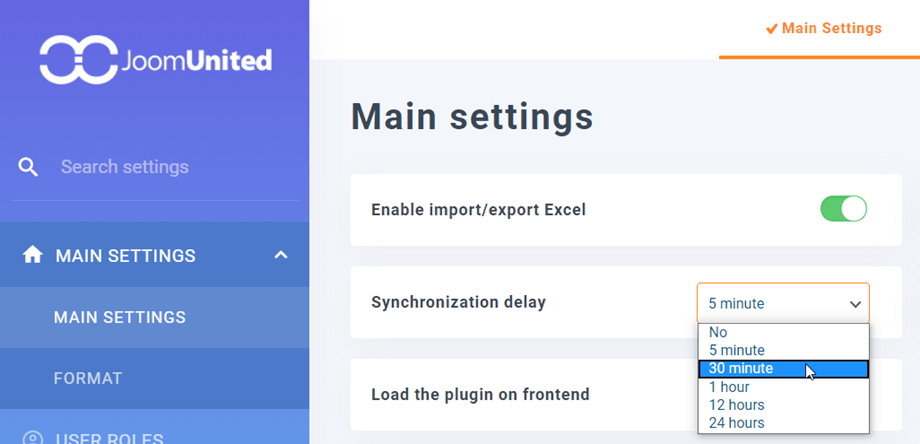Screen dimensions: 920x444
Task: Collapse the Main Settings sidebar chevron
Action: click(x=281, y=255)
